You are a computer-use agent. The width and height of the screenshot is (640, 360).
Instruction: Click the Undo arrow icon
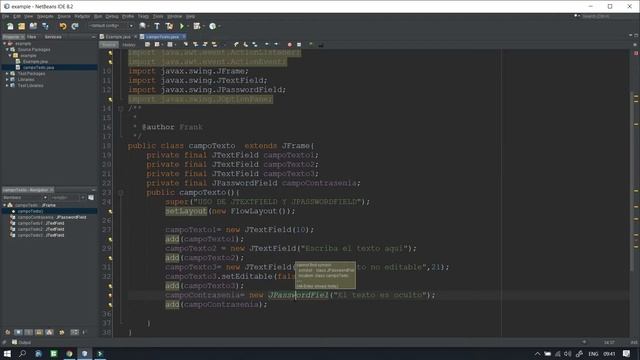pyautogui.click(x=63, y=26)
